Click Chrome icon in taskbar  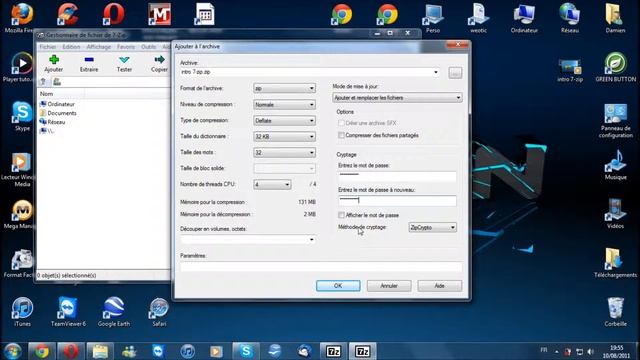click(41, 351)
